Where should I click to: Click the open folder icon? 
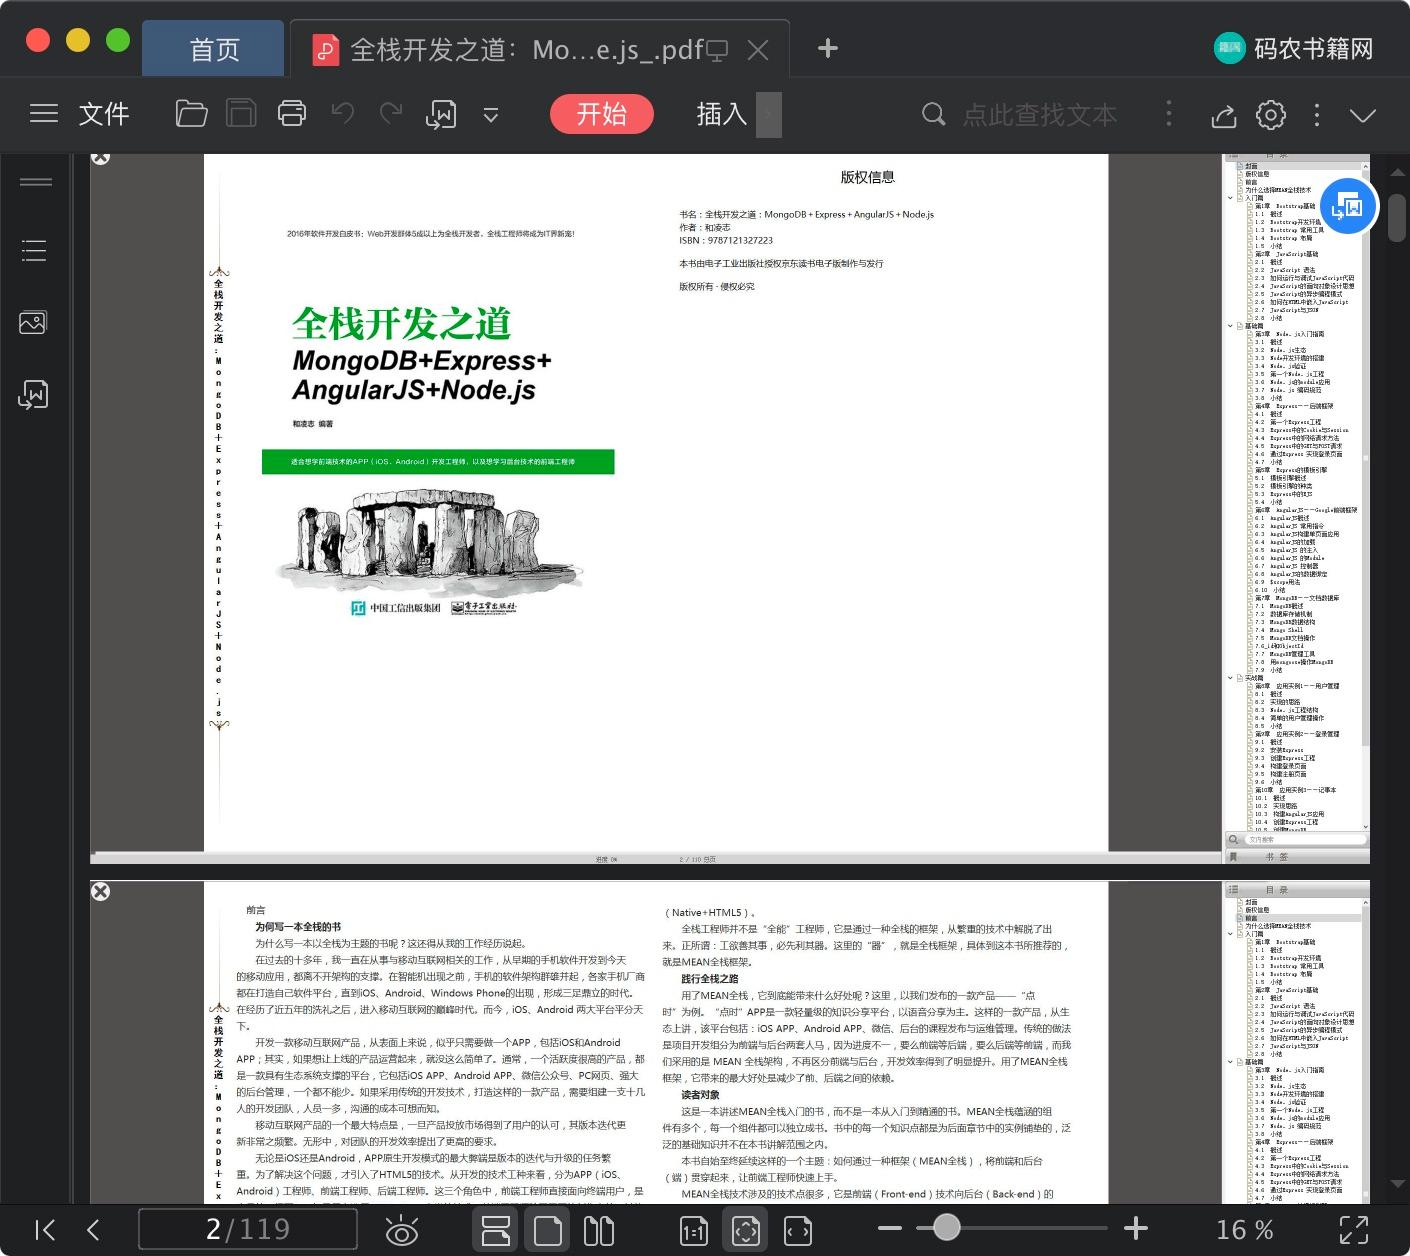click(x=191, y=114)
